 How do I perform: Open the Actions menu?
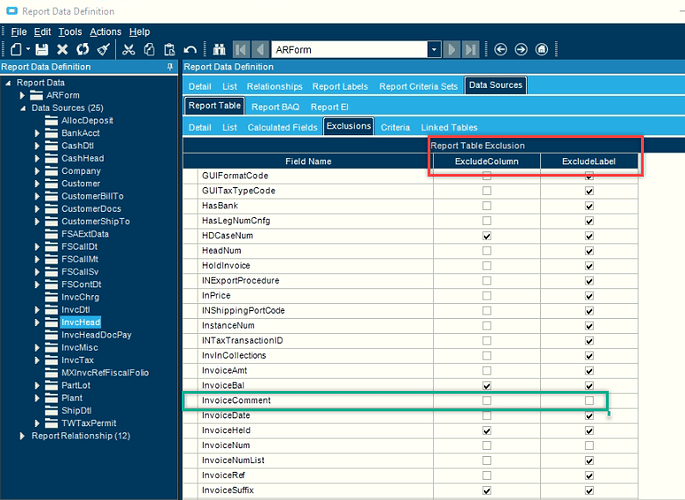tap(106, 32)
